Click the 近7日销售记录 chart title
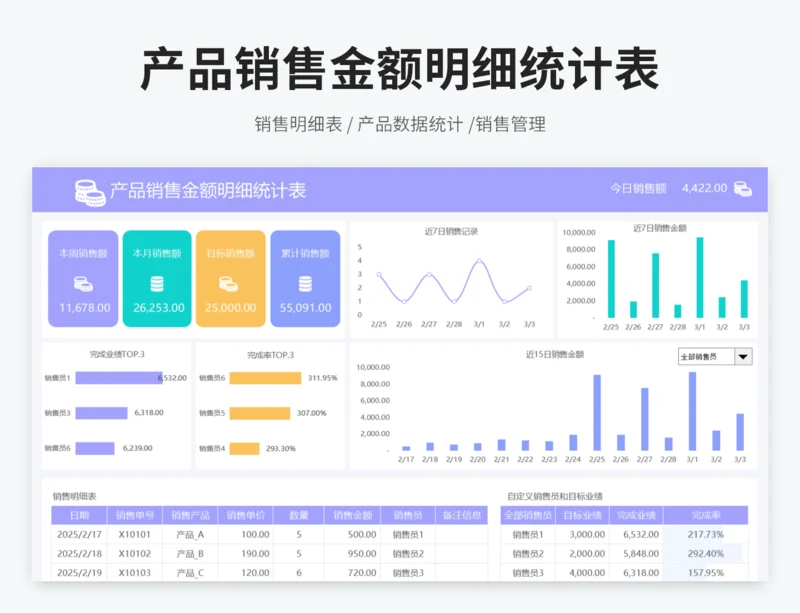This screenshot has height=613, width=800. pyautogui.click(x=451, y=231)
